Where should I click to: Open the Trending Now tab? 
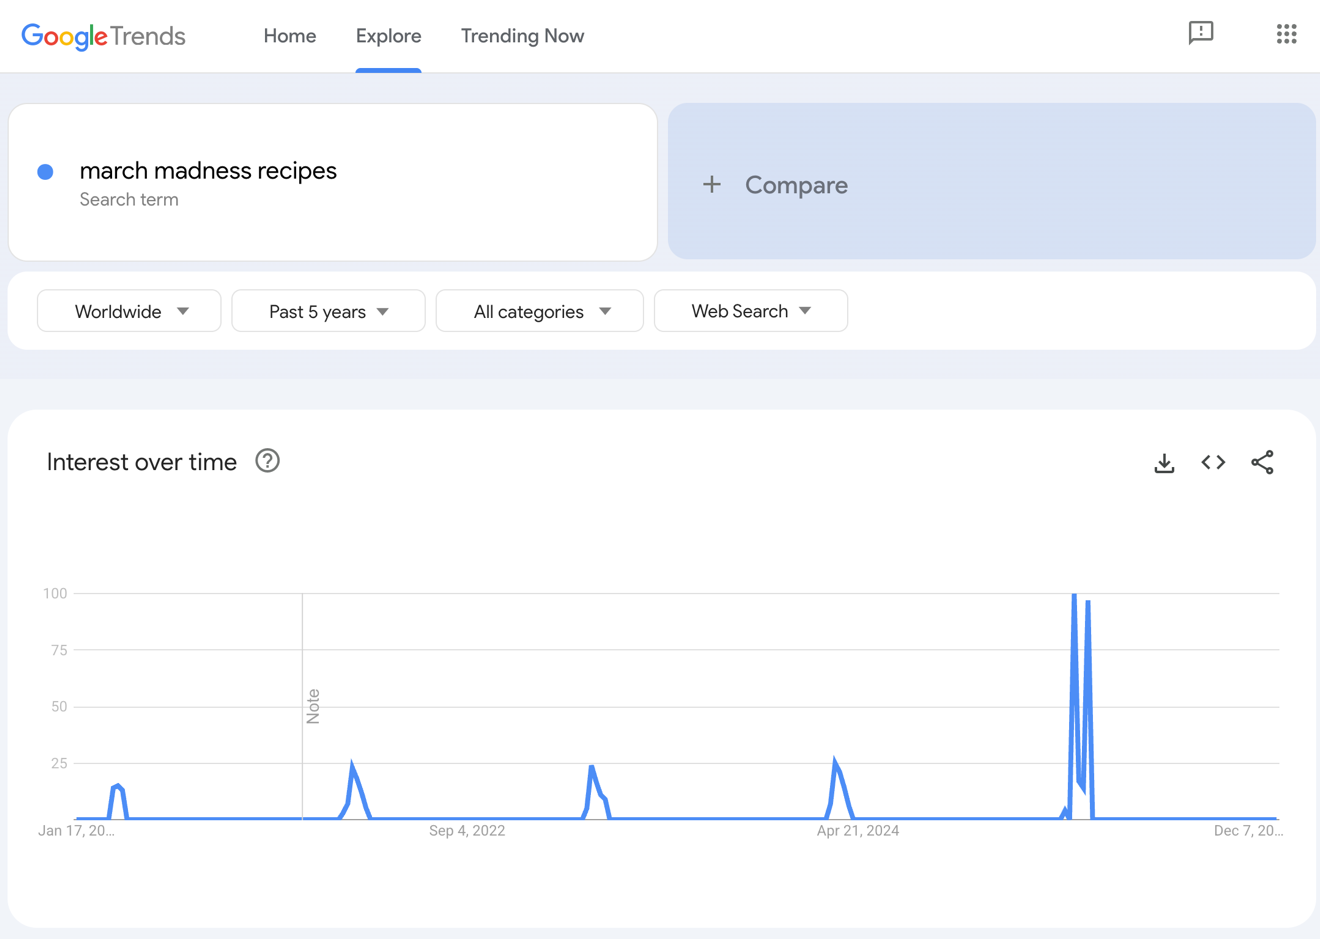(522, 36)
